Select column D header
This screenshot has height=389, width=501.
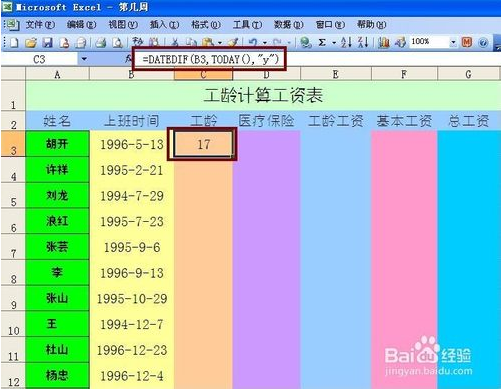click(267, 74)
